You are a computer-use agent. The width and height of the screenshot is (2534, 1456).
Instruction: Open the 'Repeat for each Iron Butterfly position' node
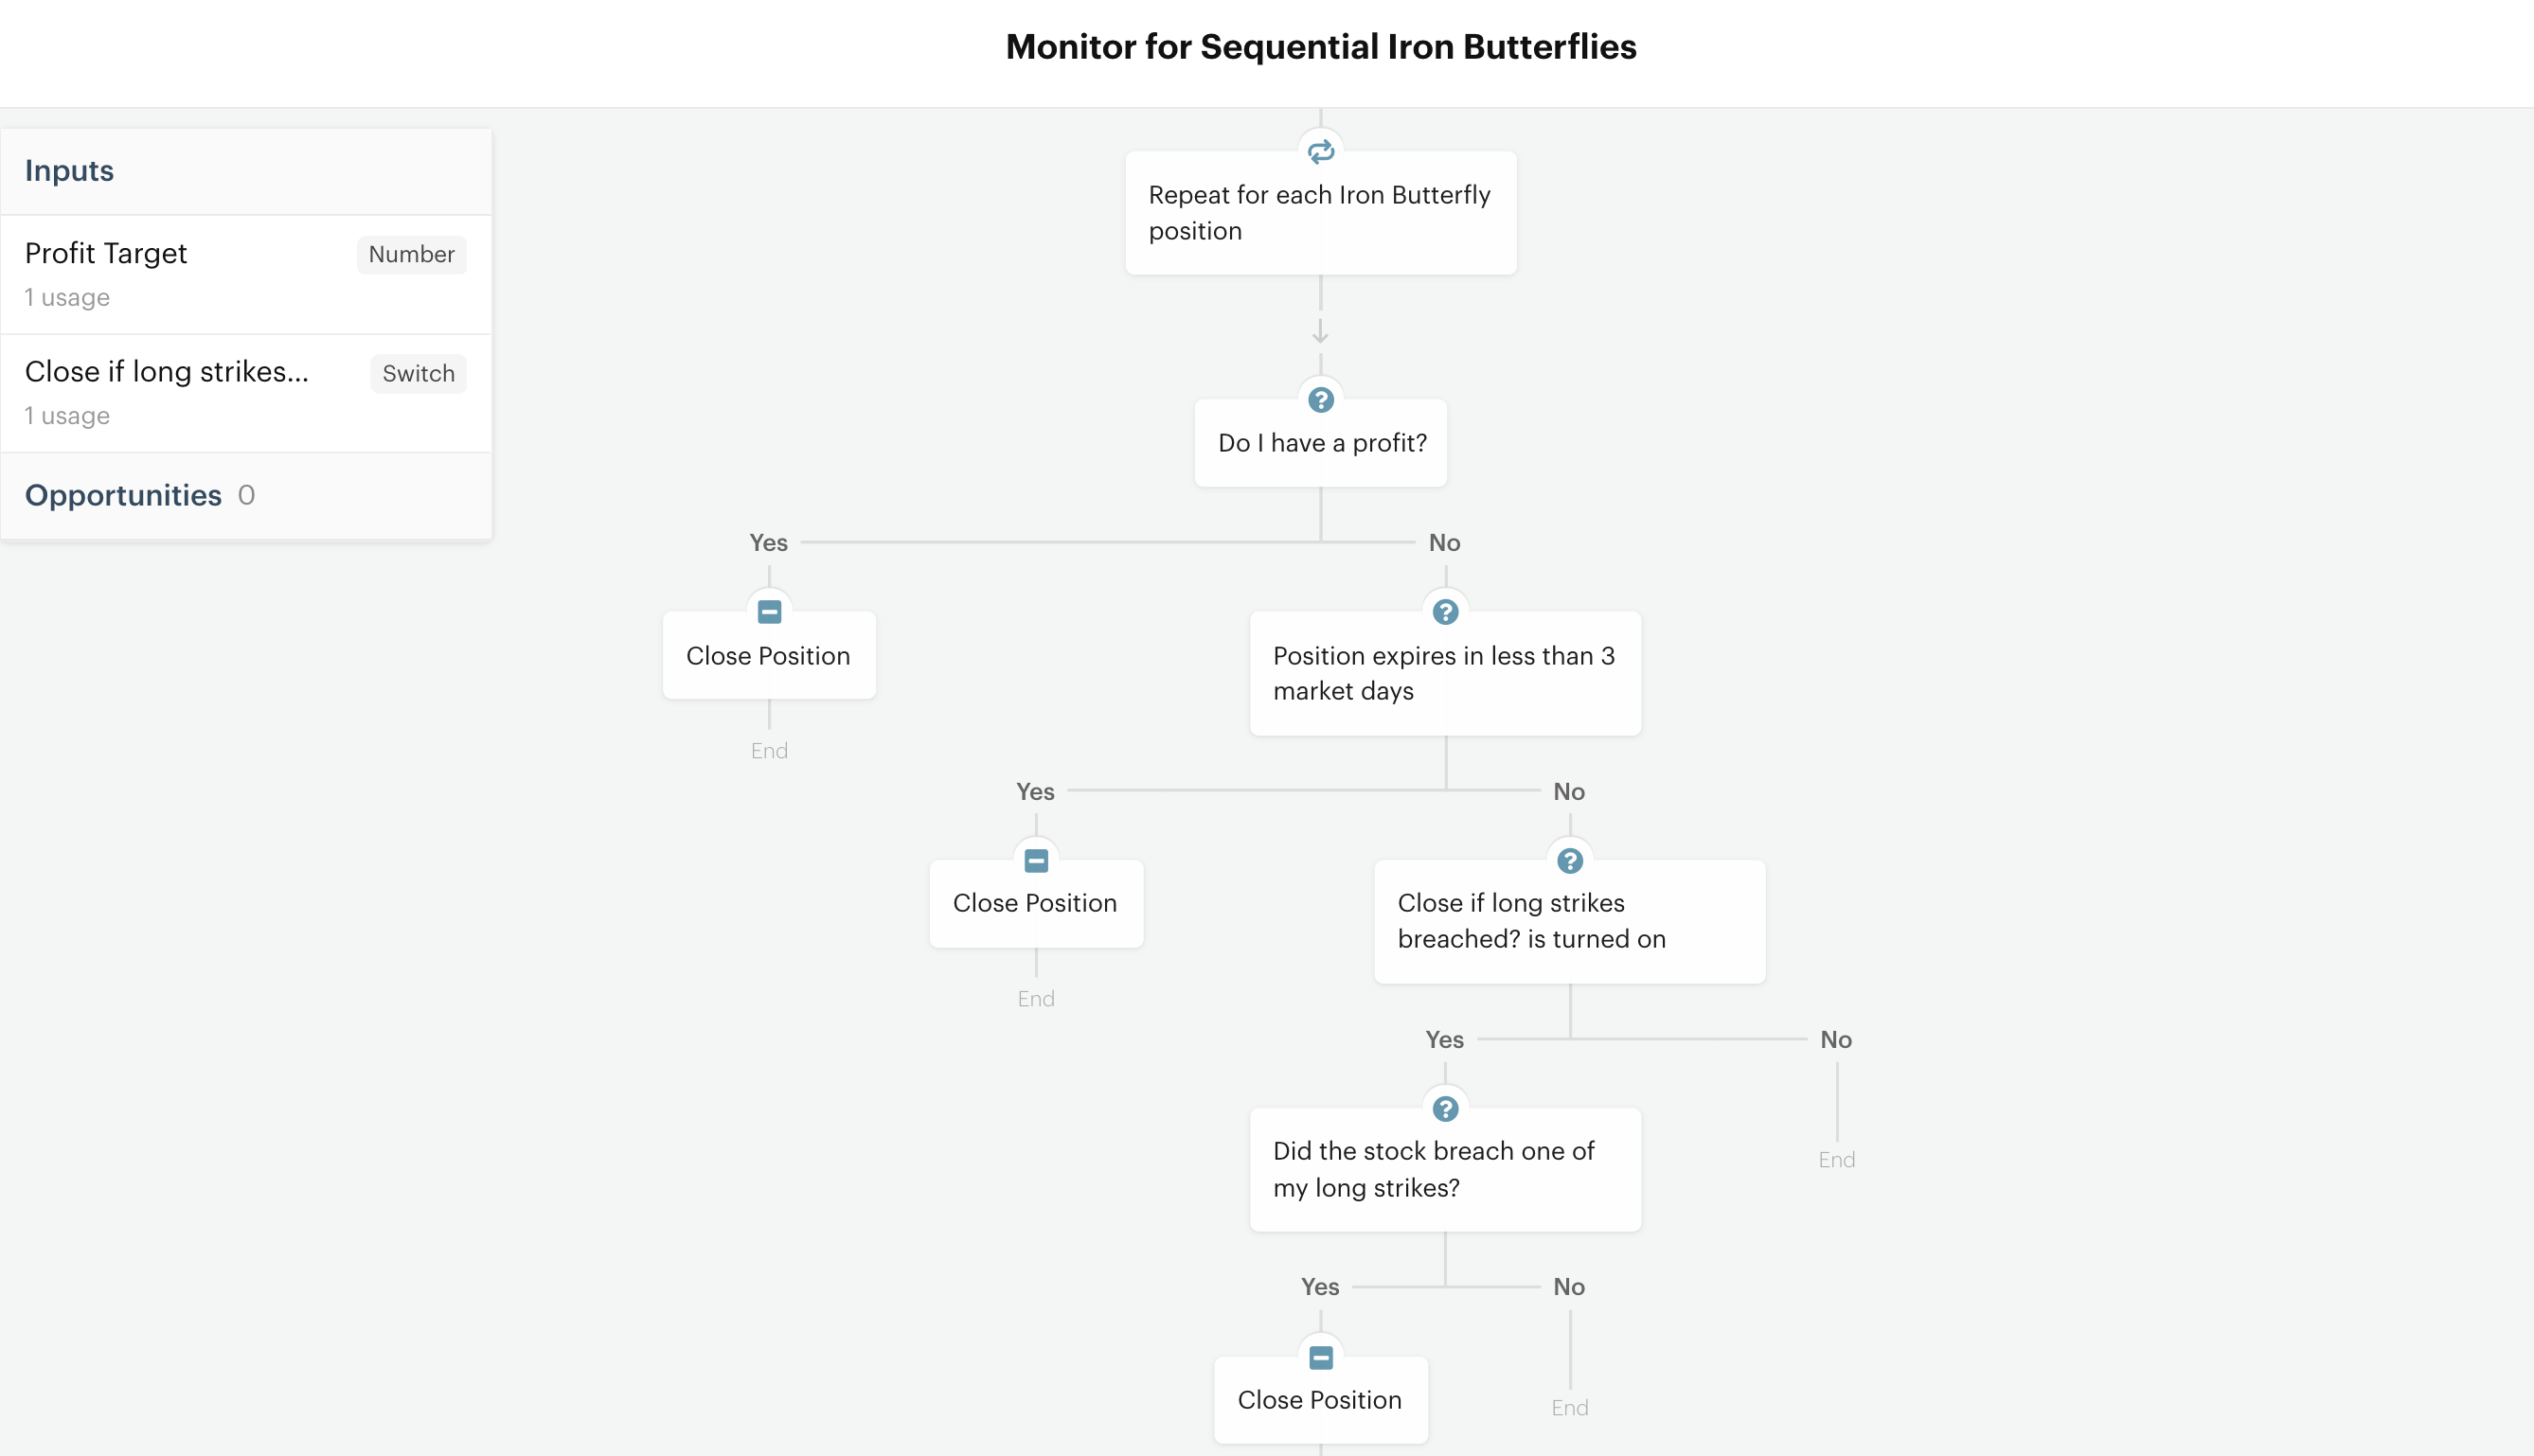[1320, 213]
